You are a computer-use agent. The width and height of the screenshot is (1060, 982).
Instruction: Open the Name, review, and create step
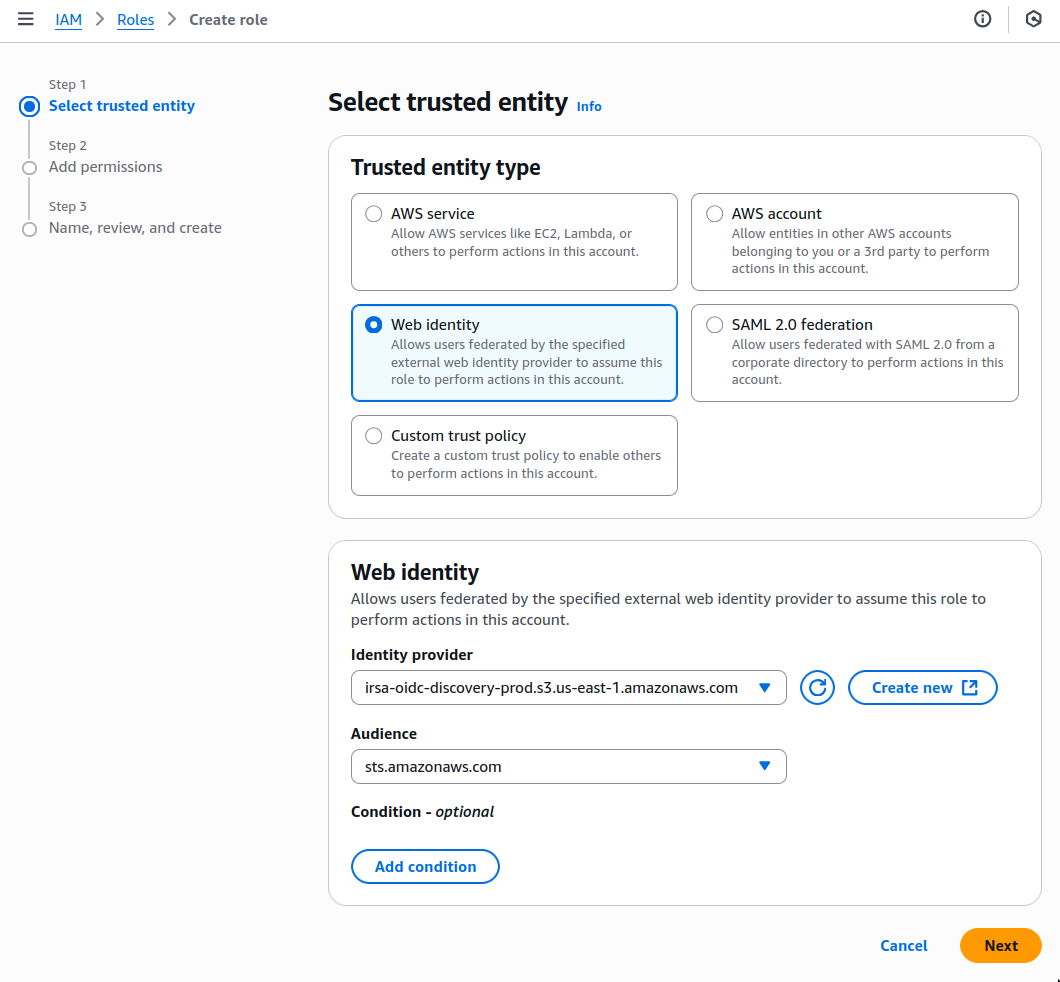(x=135, y=228)
